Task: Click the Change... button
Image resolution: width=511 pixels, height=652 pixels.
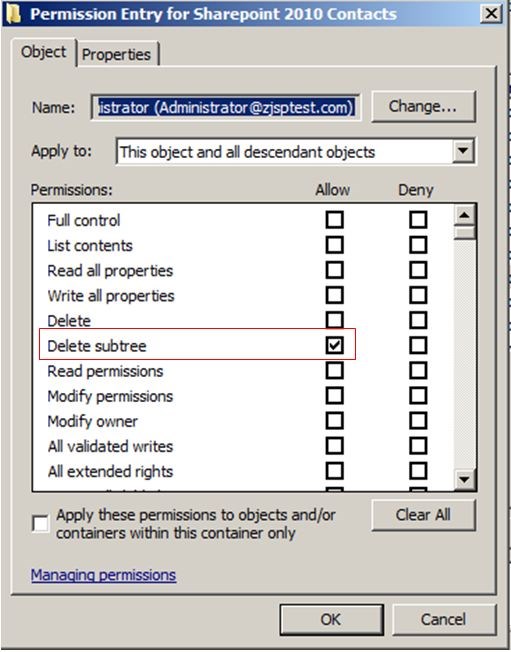Action: click(423, 106)
